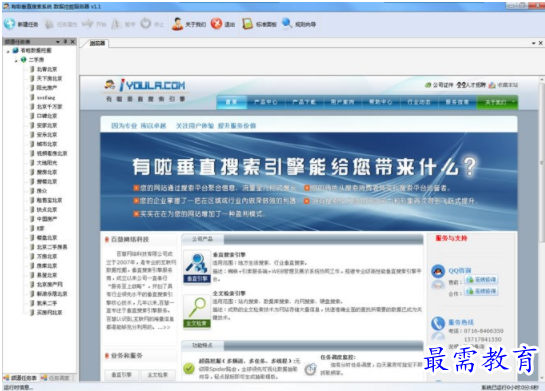545x391 pixels.
Task: Click the 收藏本站 bookmark icon
Action: tap(492, 85)
